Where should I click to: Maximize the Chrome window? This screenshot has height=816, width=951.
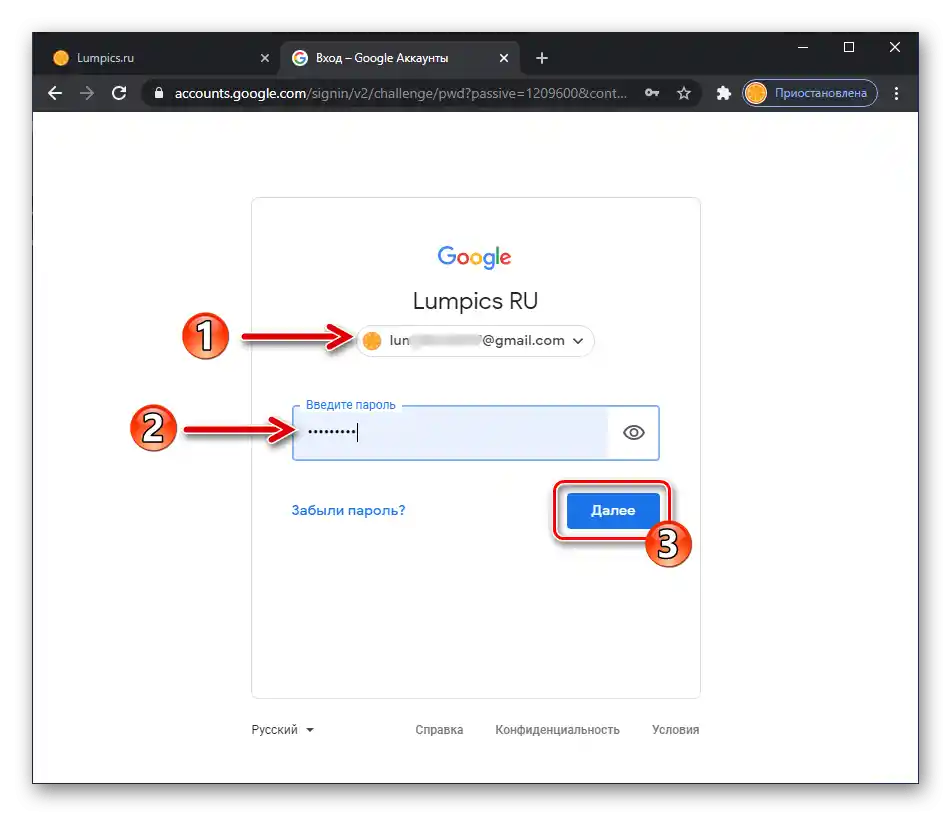coord(849,47)
